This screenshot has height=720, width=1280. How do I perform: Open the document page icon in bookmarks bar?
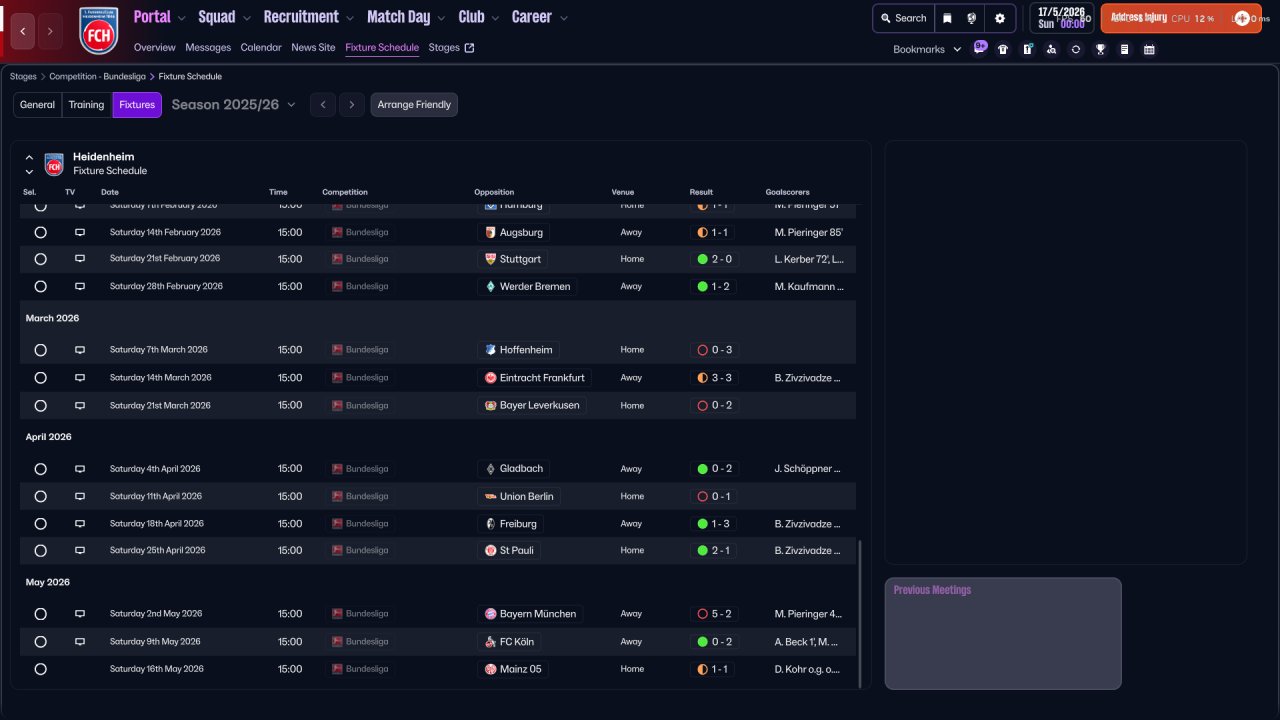(x=1125, y=49)
